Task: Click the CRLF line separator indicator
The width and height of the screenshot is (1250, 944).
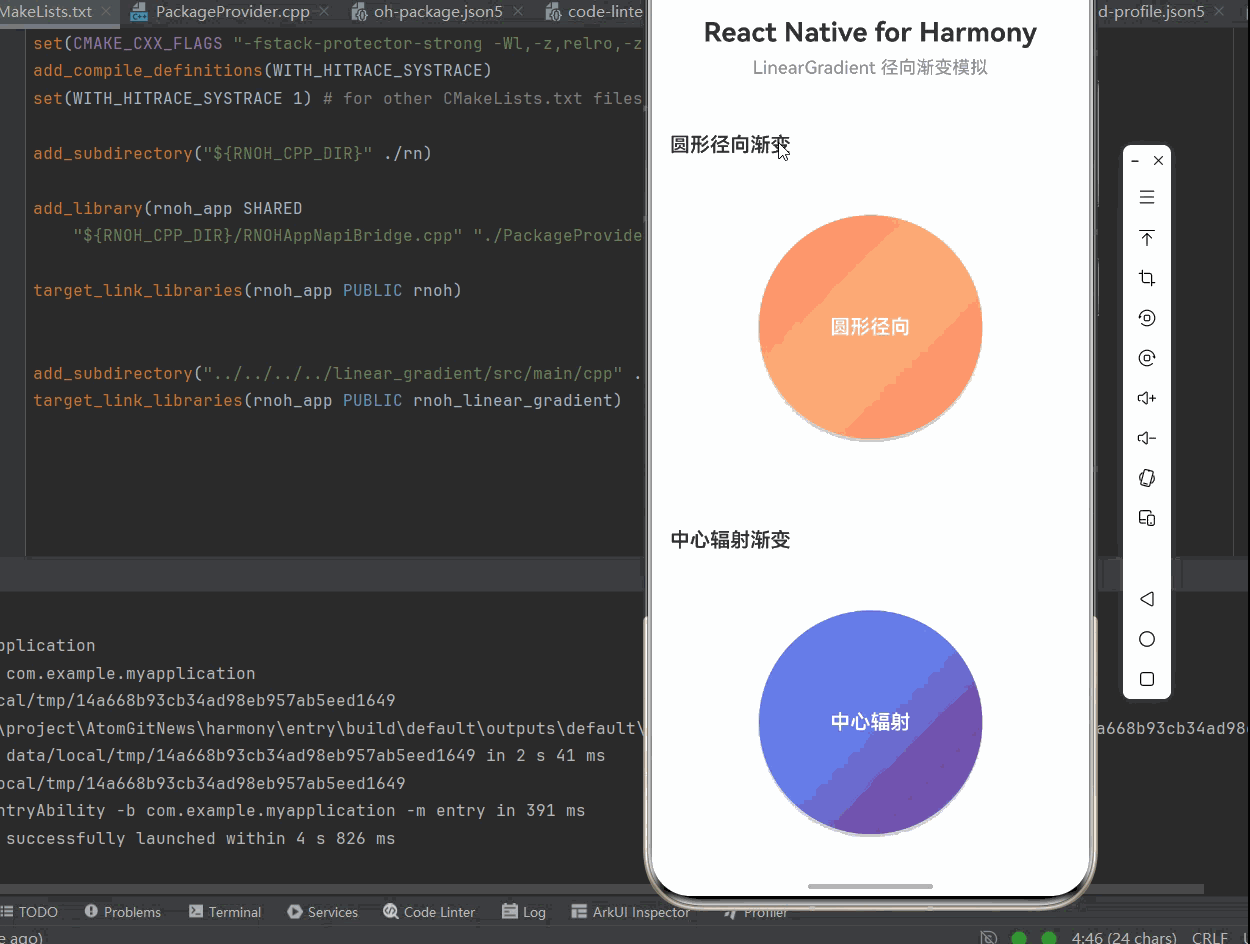Action: [x=1210, y=938]
